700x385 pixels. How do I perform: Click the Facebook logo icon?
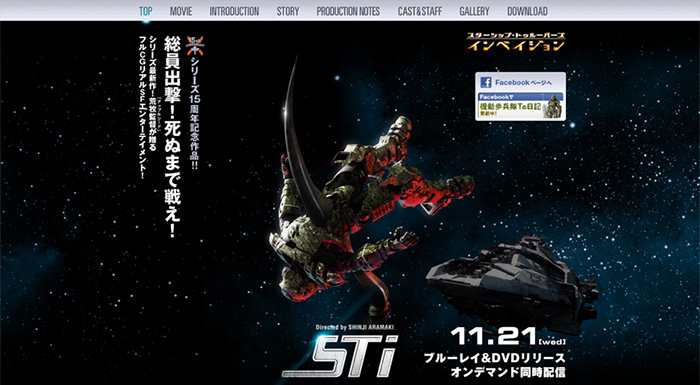(x=486, y=83)
